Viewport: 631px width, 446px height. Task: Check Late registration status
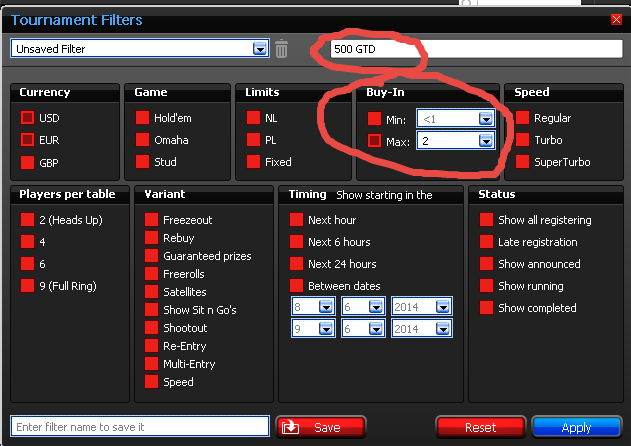point(486,242)
